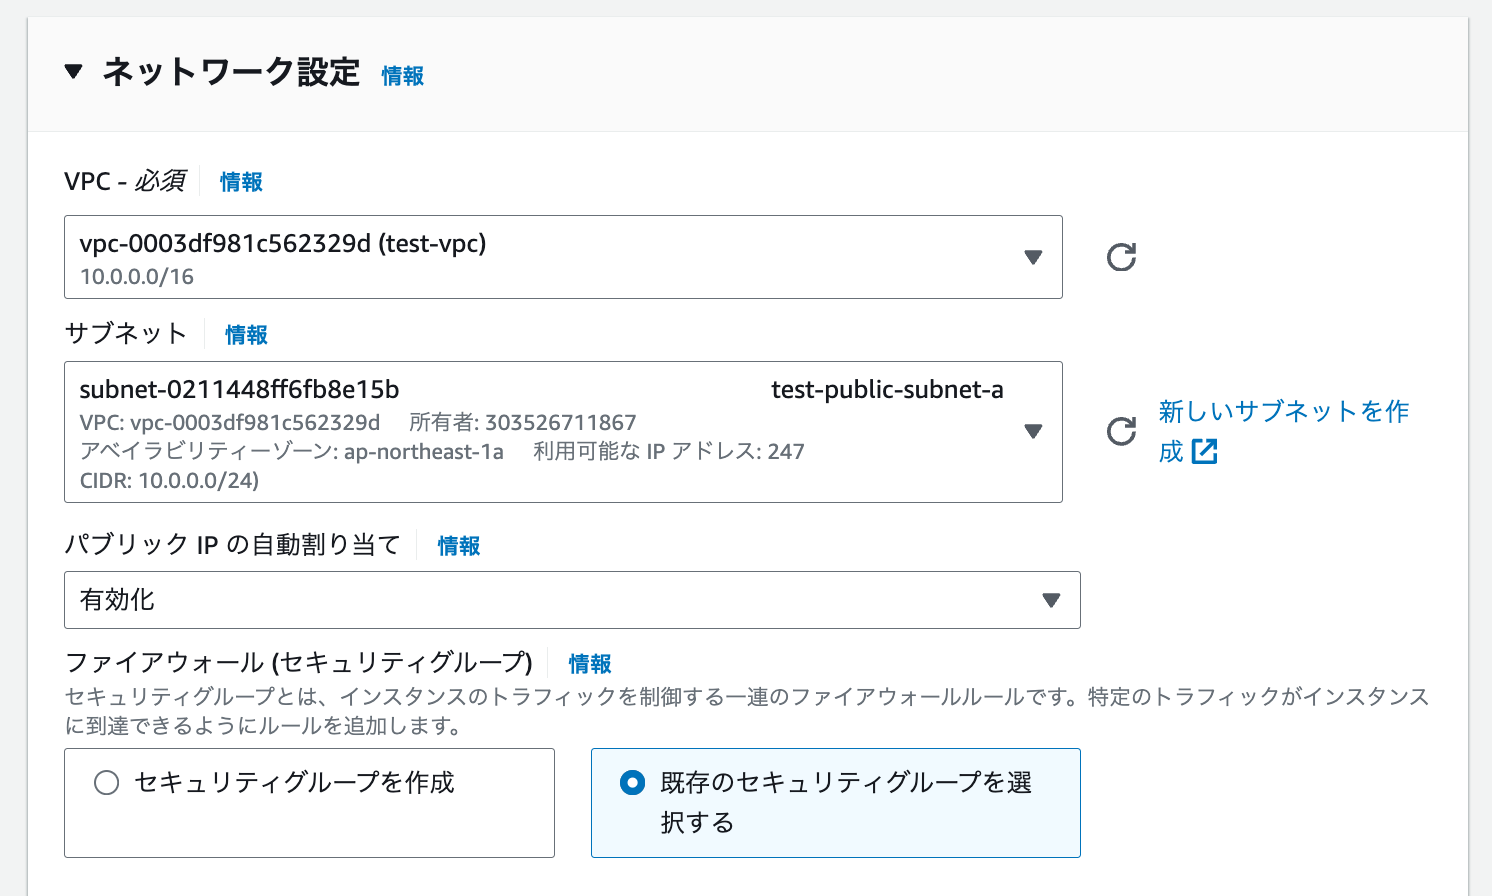Click external link icon after 成
1492x896 pixels.
click(x=1205, y=452)
